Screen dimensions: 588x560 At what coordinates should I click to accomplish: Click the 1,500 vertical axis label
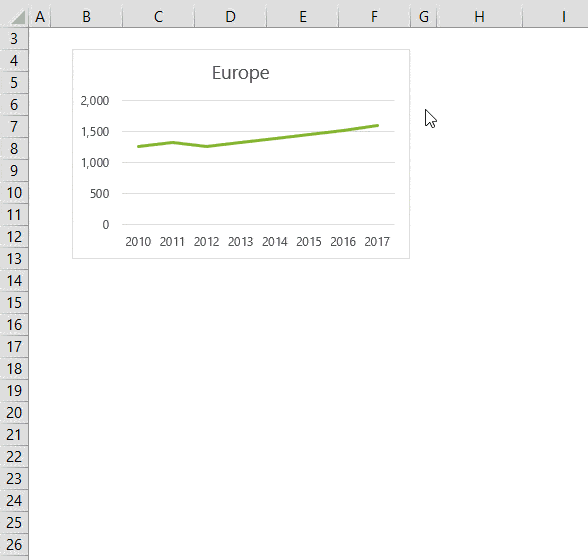pyautogui.click(x=95, y=132)
